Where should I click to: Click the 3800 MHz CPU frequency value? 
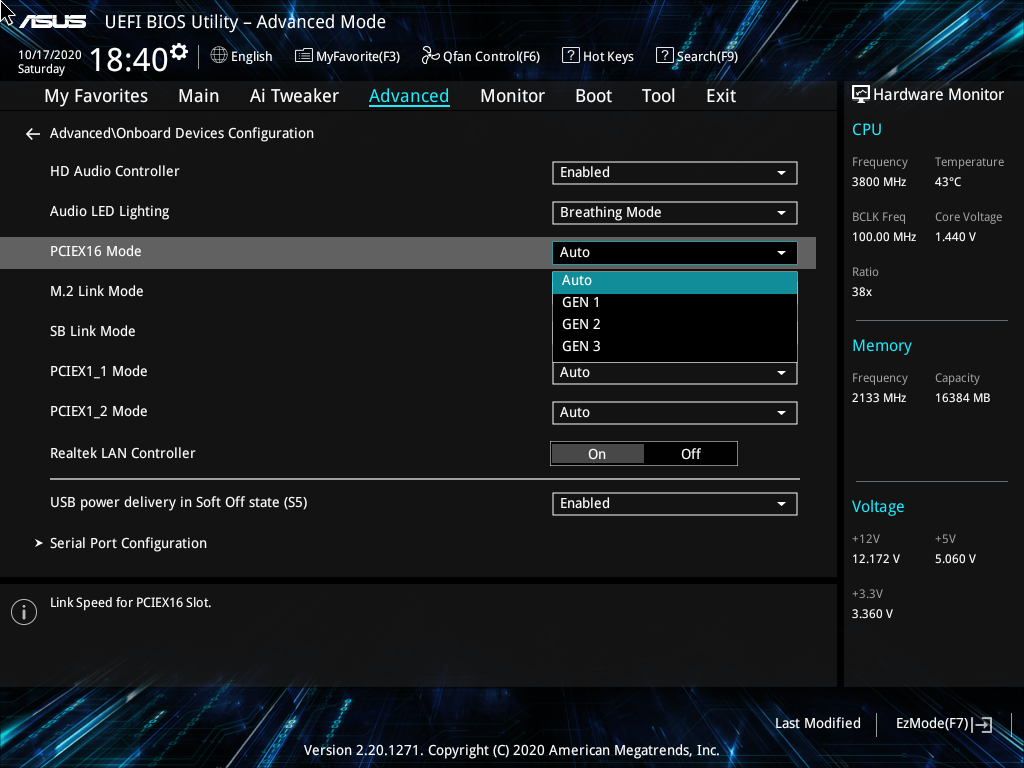pos(879,182)
